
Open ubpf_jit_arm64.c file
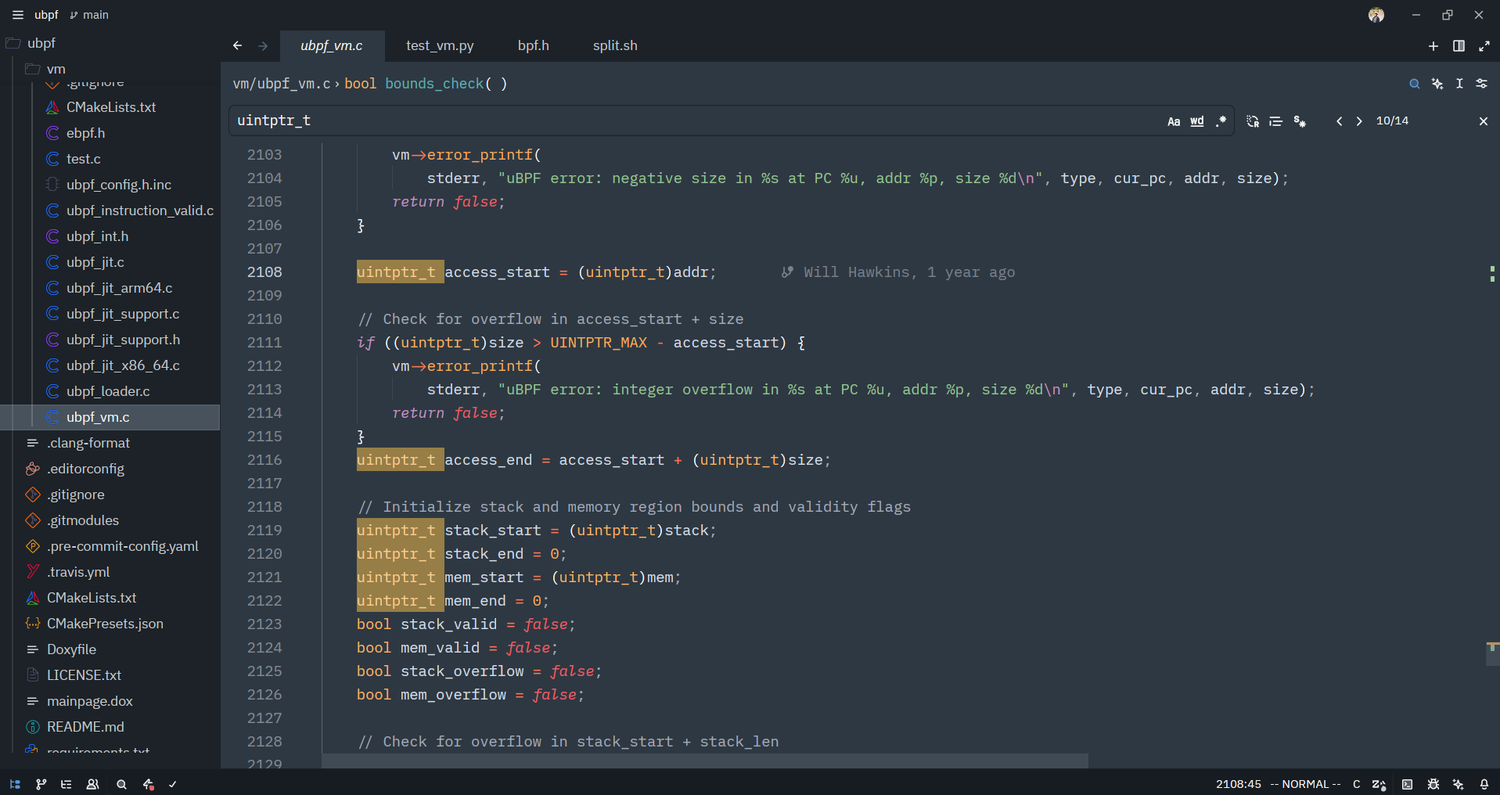[x=119, y=288]
